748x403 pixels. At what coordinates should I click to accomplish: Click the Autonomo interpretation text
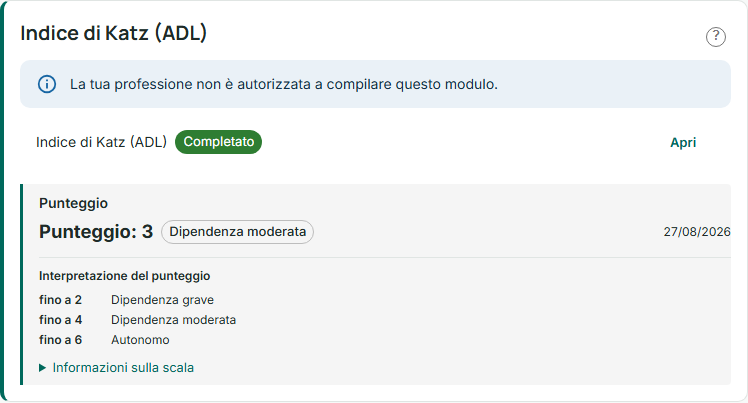pos(140,340)
